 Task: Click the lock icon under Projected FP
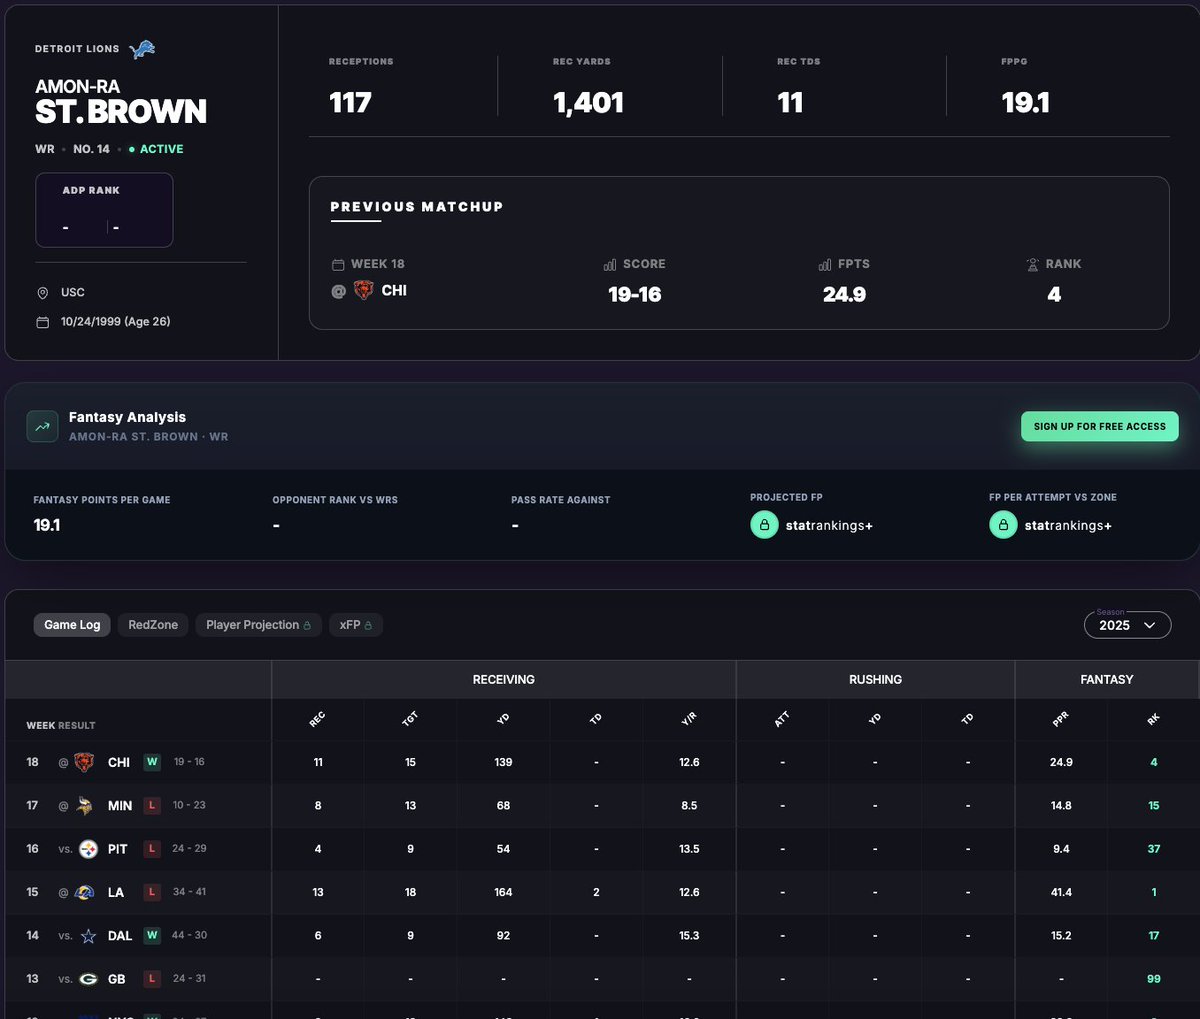pyautogui.click(x=764, y=525)
